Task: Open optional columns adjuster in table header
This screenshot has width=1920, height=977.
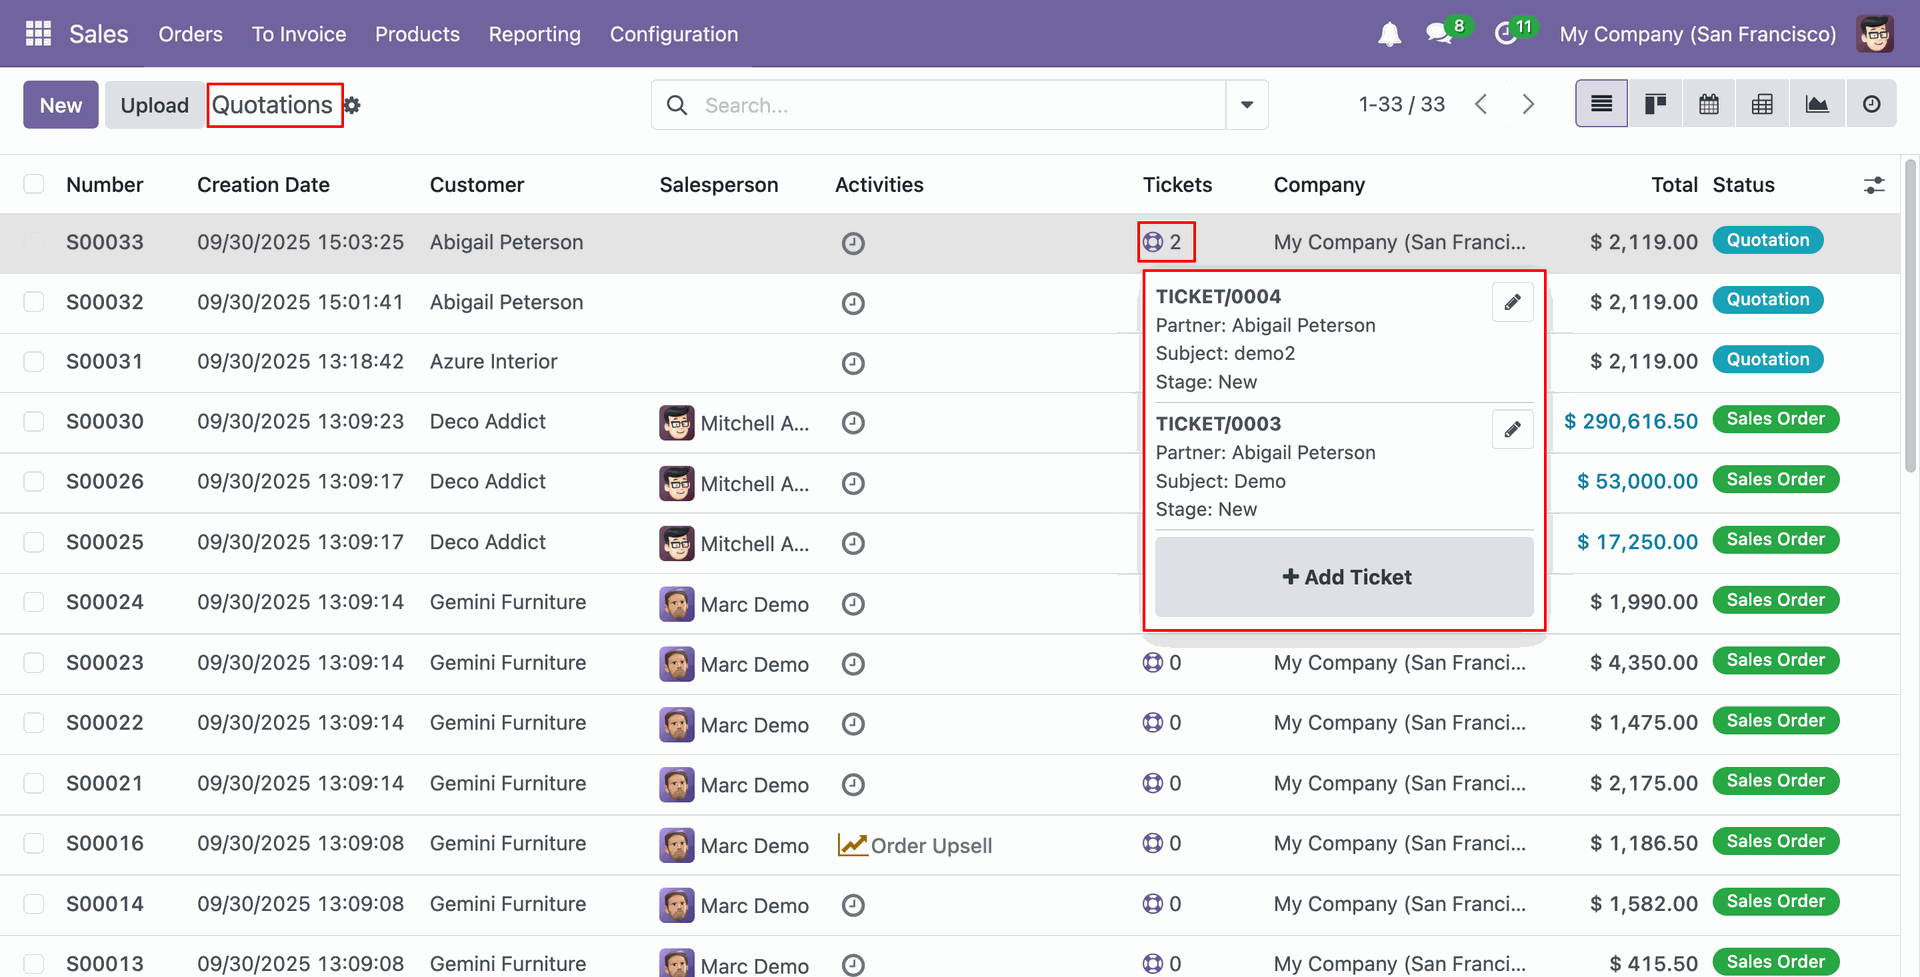Action: 1874,185
